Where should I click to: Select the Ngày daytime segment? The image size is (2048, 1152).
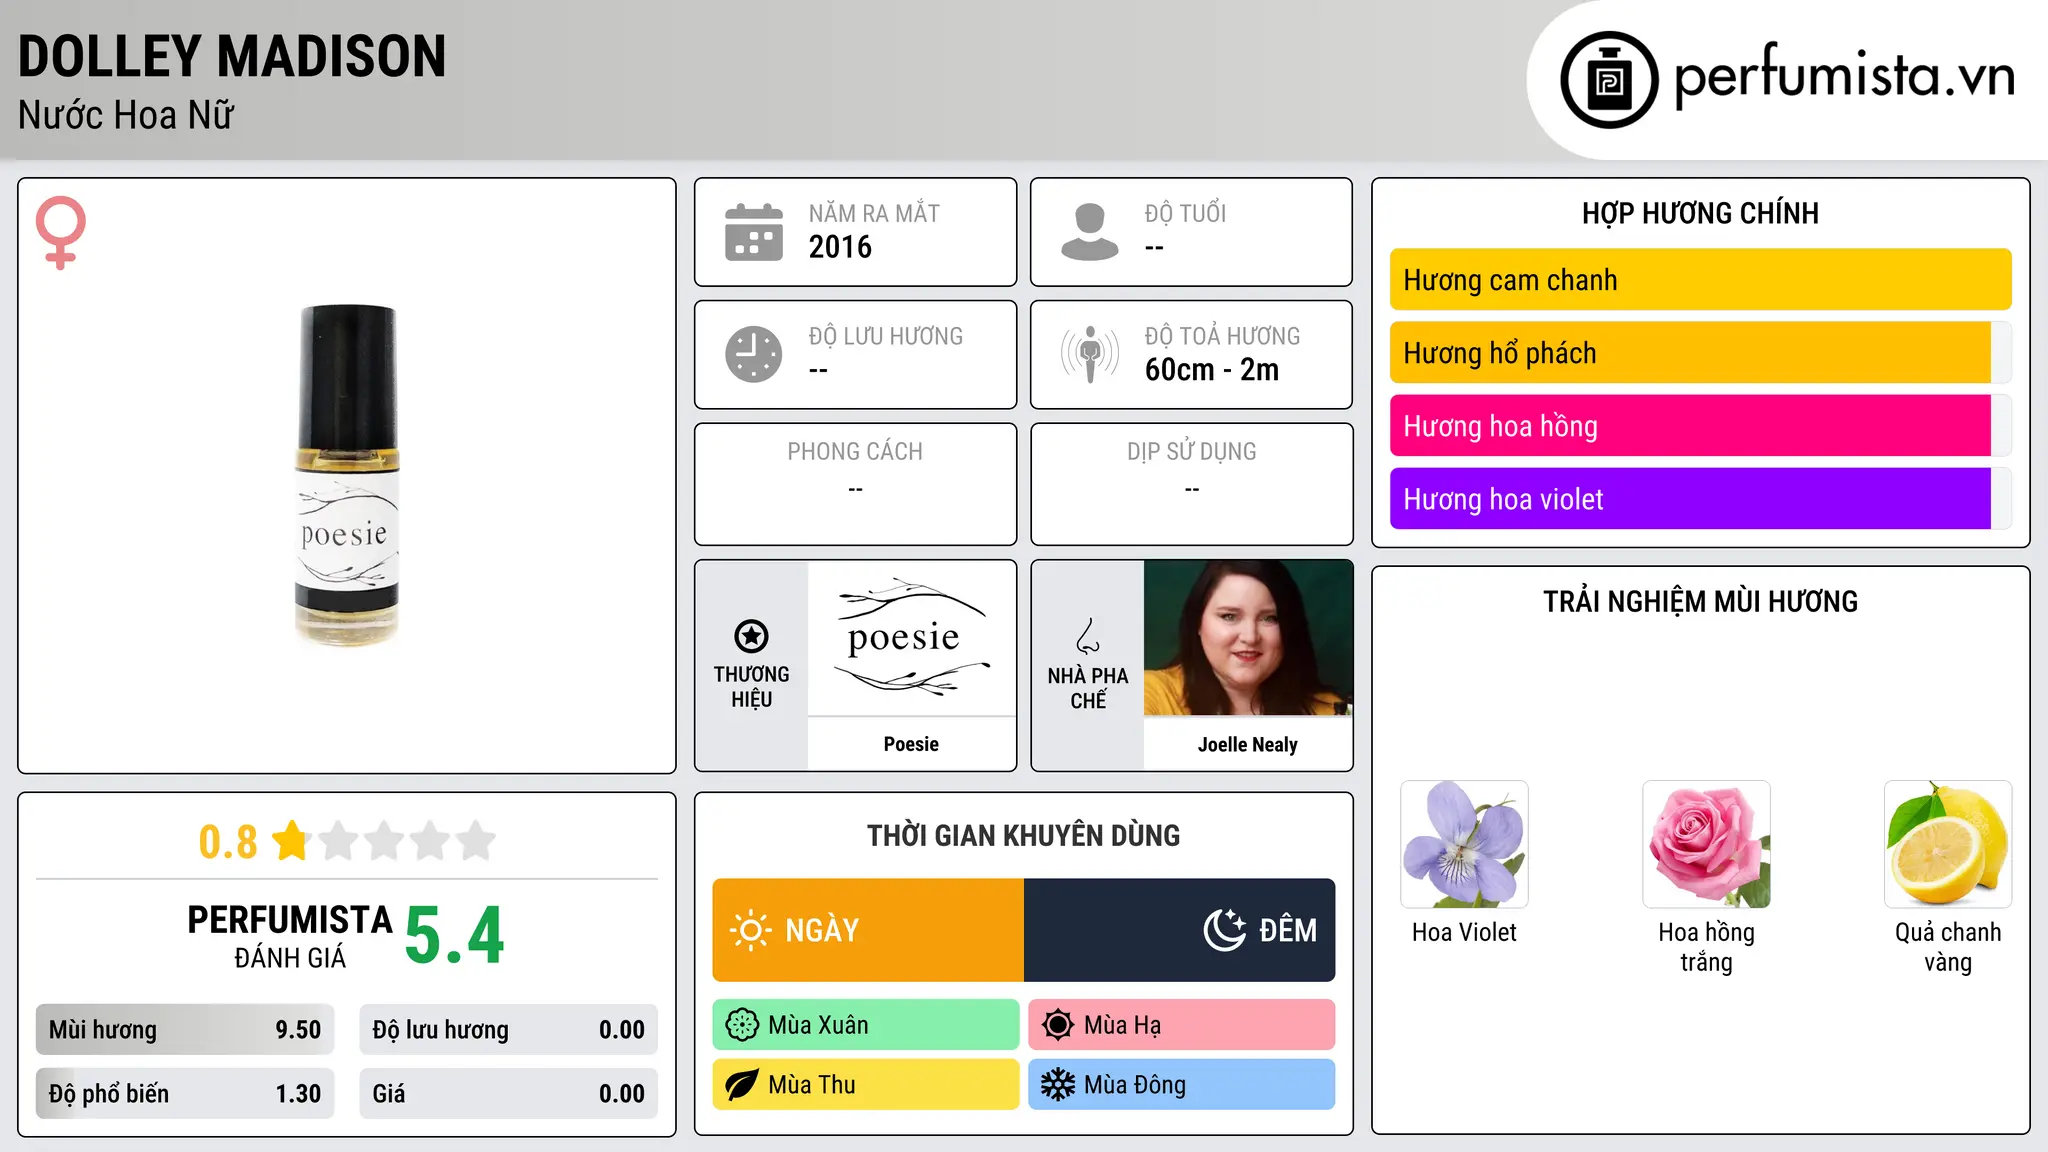click(x=868, y=930)
